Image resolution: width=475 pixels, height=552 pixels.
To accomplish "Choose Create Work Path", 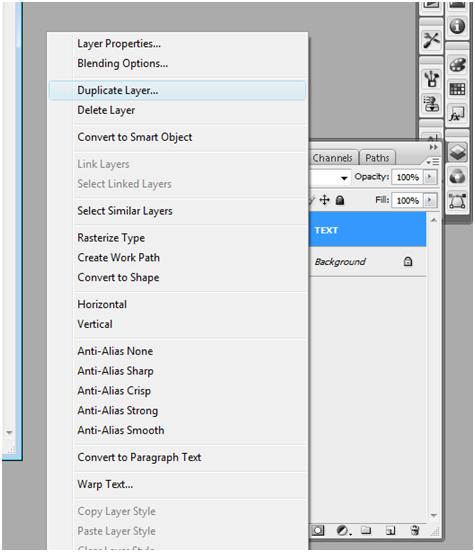I will point(177,257).
